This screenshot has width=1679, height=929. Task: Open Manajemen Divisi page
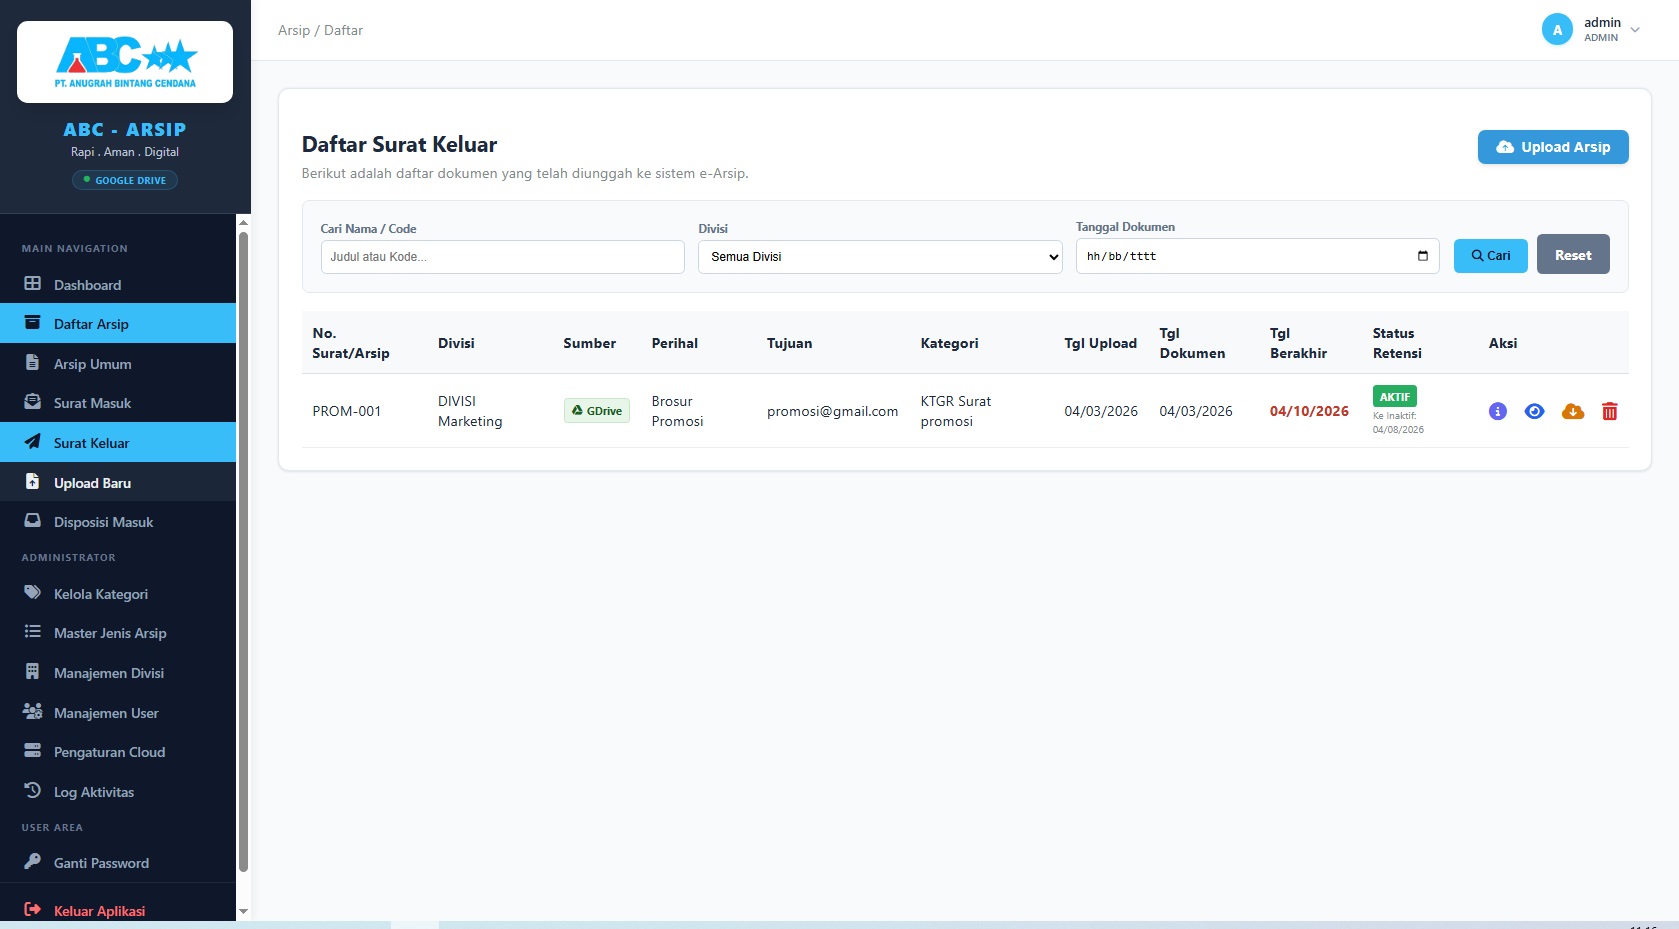pos(118,672)
